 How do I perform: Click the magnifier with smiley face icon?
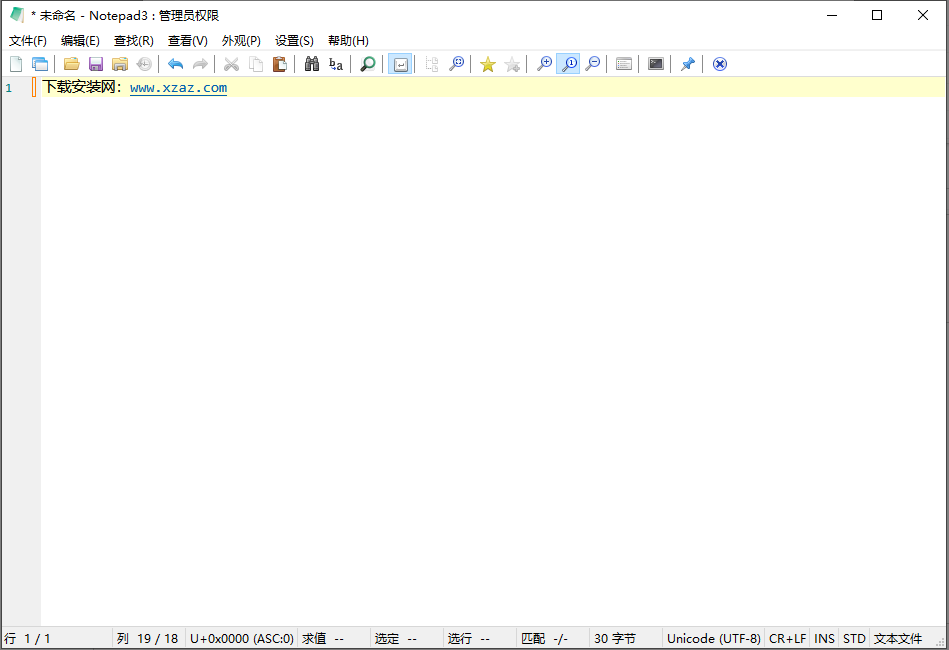(x=456, y=64)
